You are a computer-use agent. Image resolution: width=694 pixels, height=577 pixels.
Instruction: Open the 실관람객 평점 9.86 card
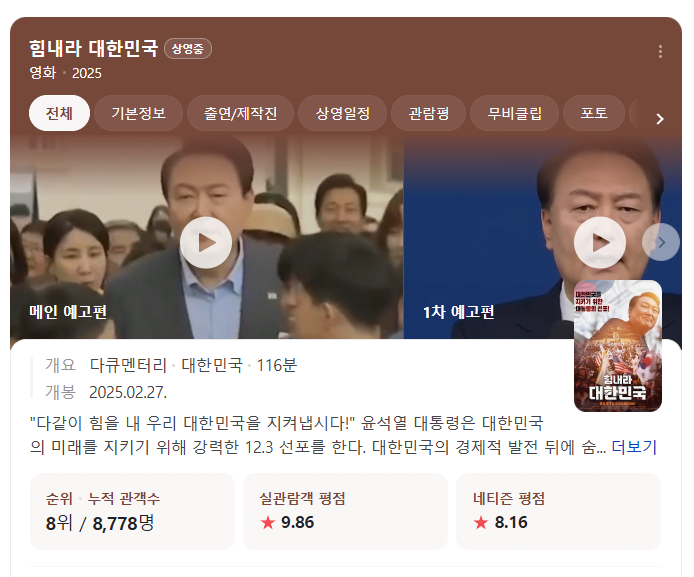point(345,511)
